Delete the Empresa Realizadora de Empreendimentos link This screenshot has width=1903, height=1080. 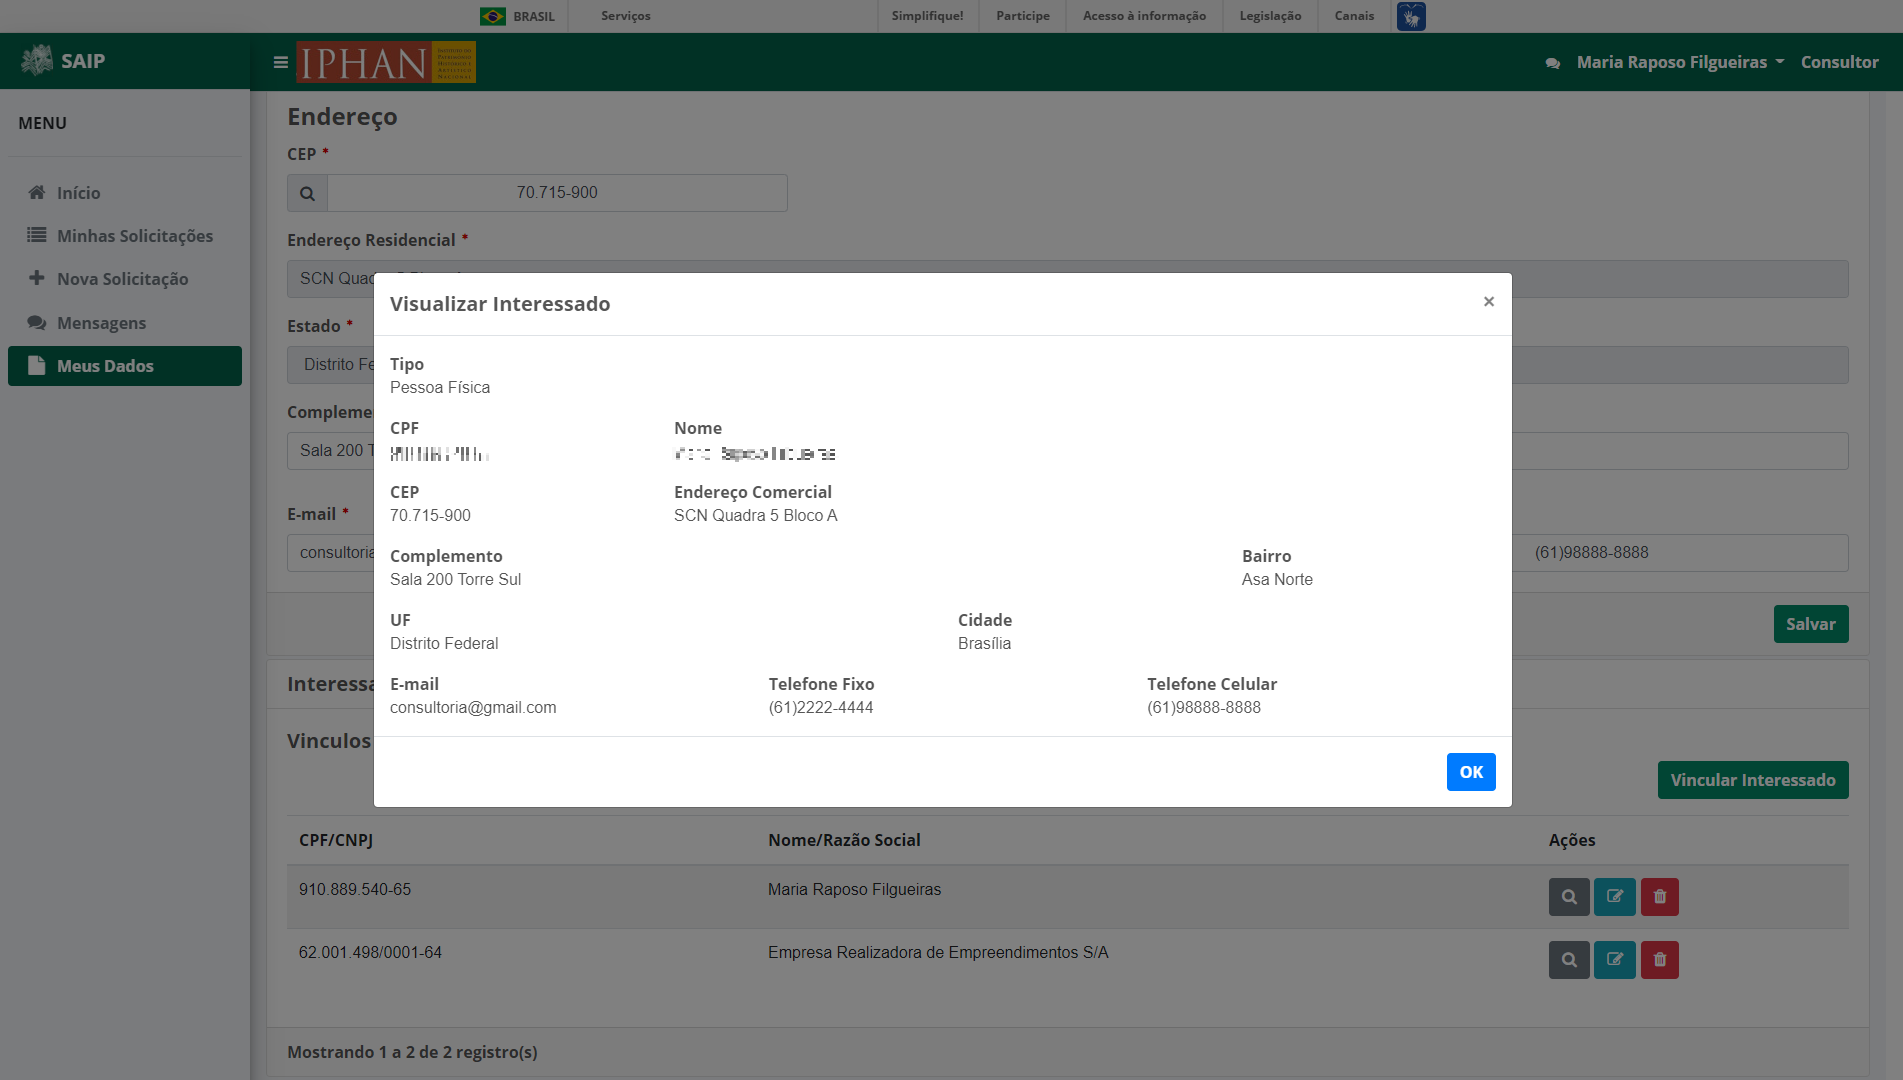pos(1659,960)
